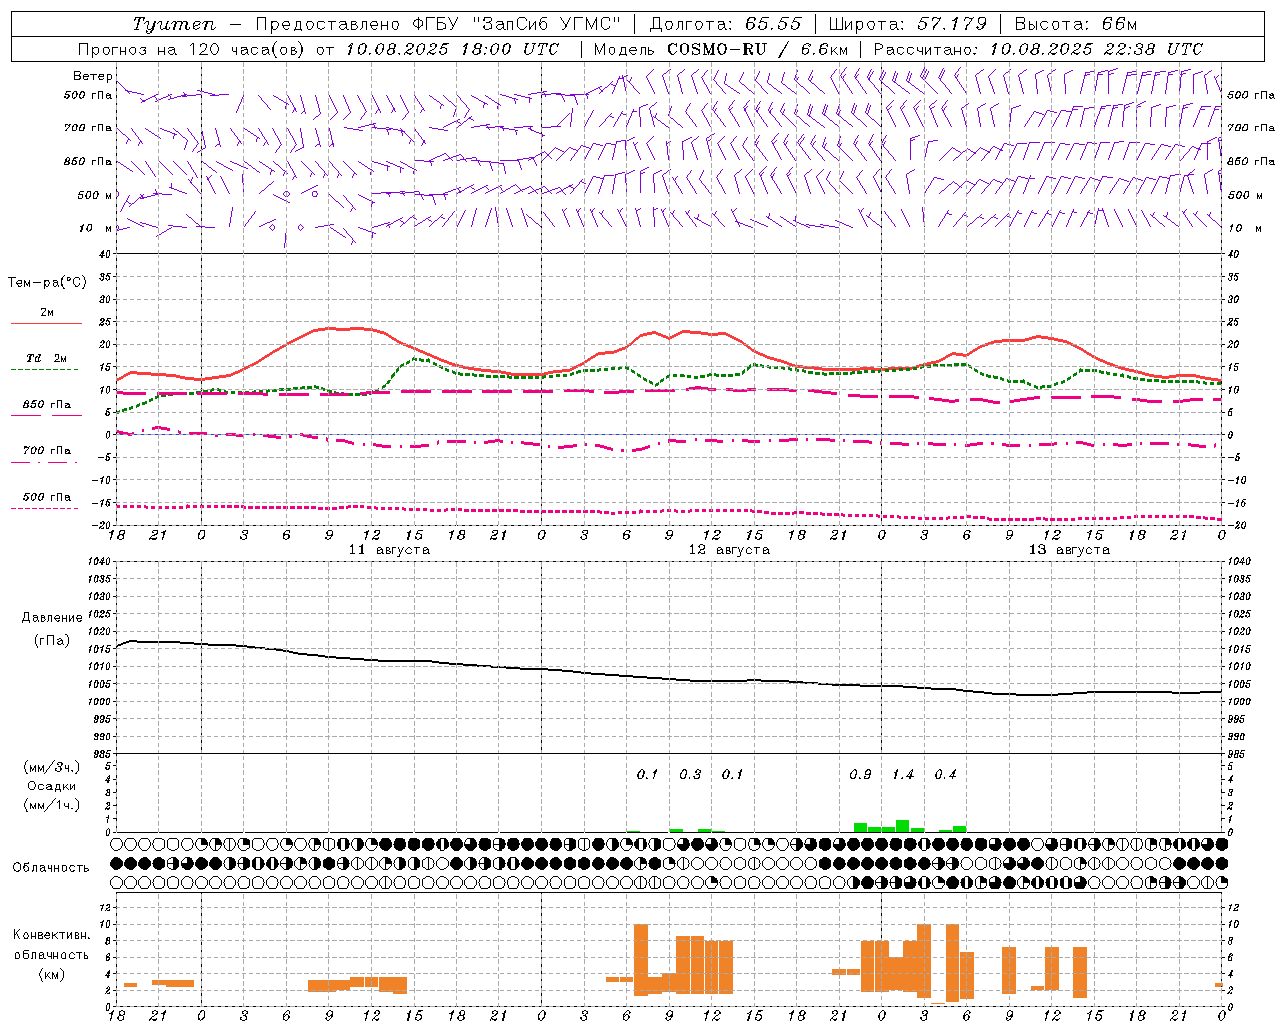Click the green dashed "Td 2м" legend entry

pyautogui.click(x=46, y=359)
